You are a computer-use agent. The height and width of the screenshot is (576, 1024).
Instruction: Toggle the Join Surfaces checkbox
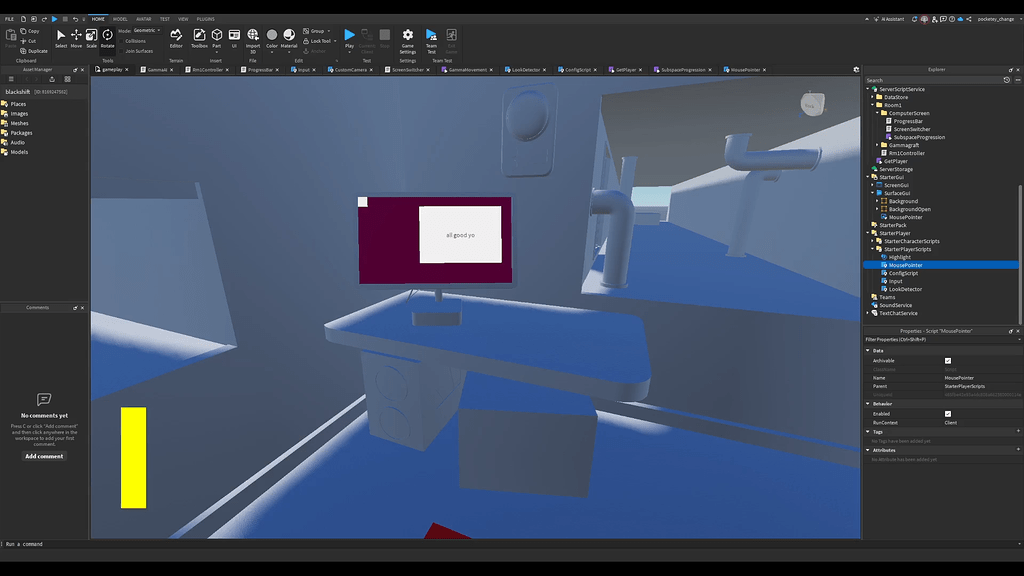tap(121, 51)
